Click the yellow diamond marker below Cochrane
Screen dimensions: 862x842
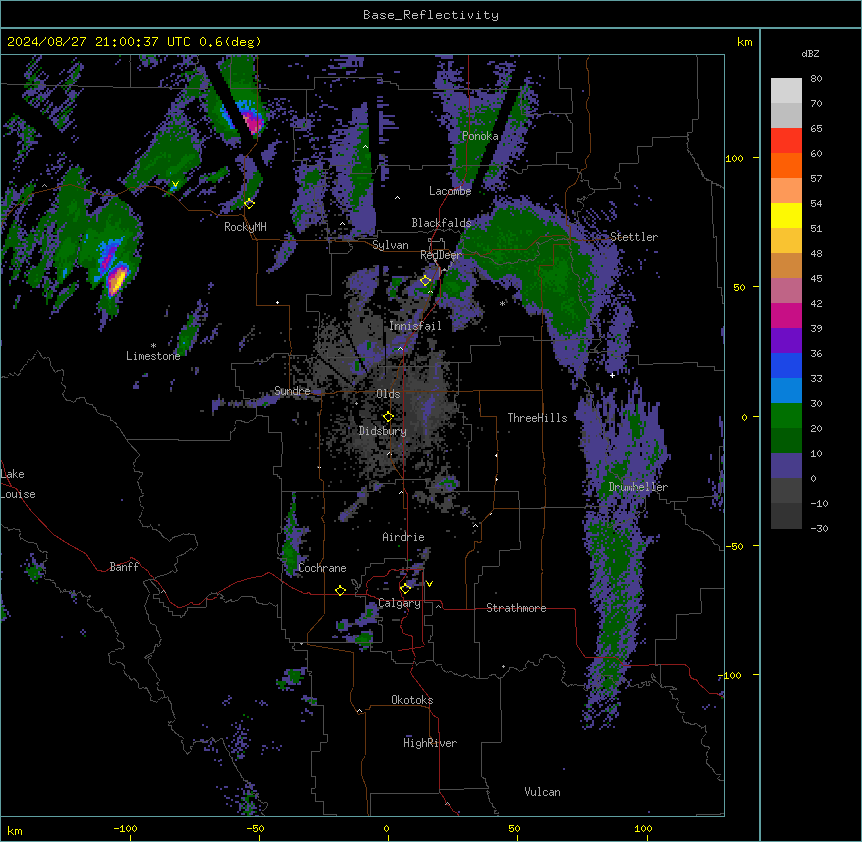(340, 590)
